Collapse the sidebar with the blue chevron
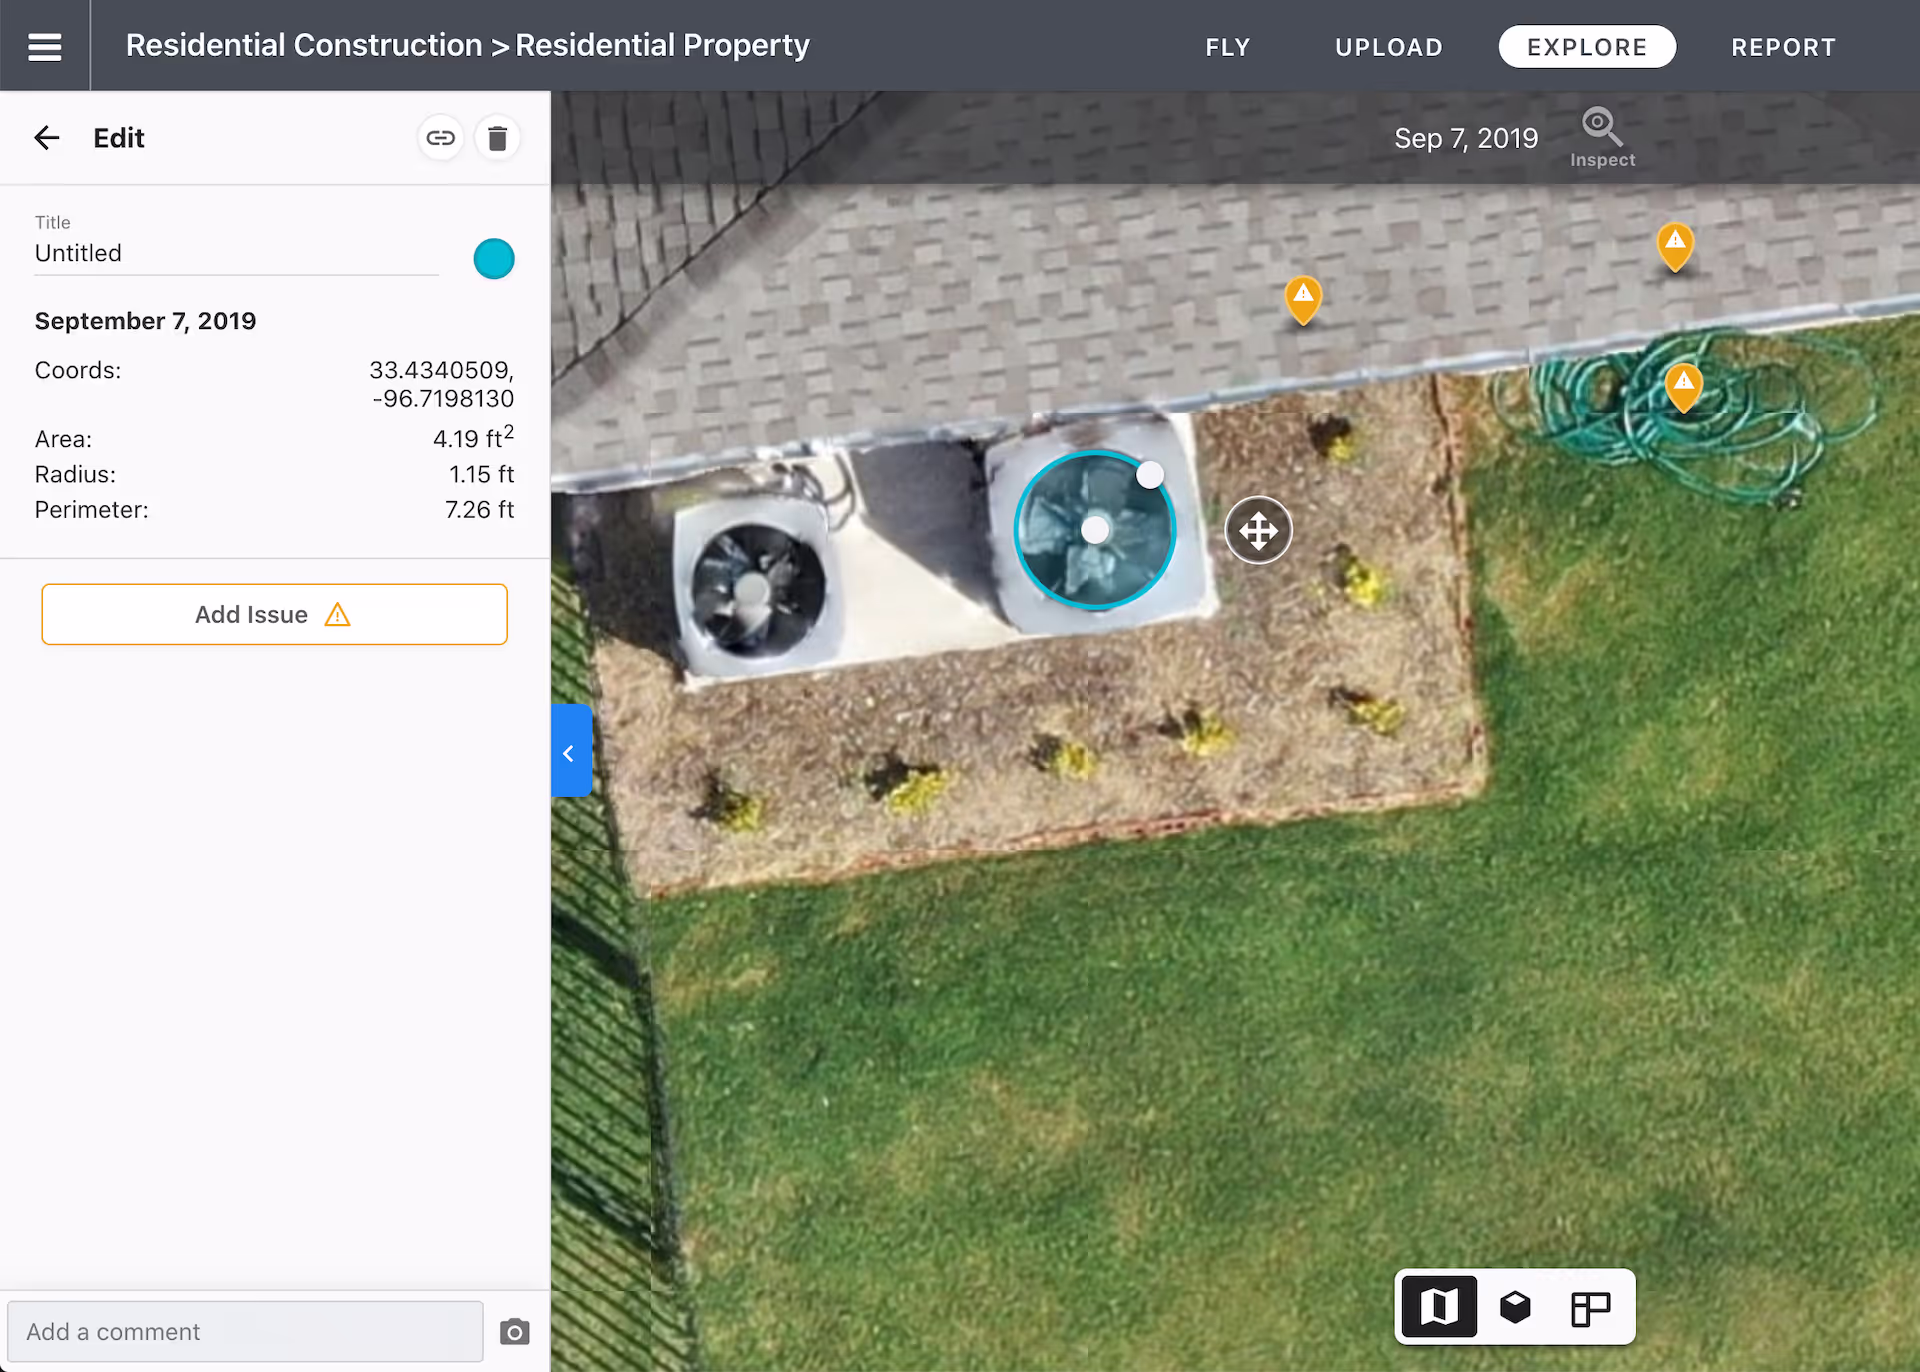This screenshot has height=1372, width=1920. 571,752
